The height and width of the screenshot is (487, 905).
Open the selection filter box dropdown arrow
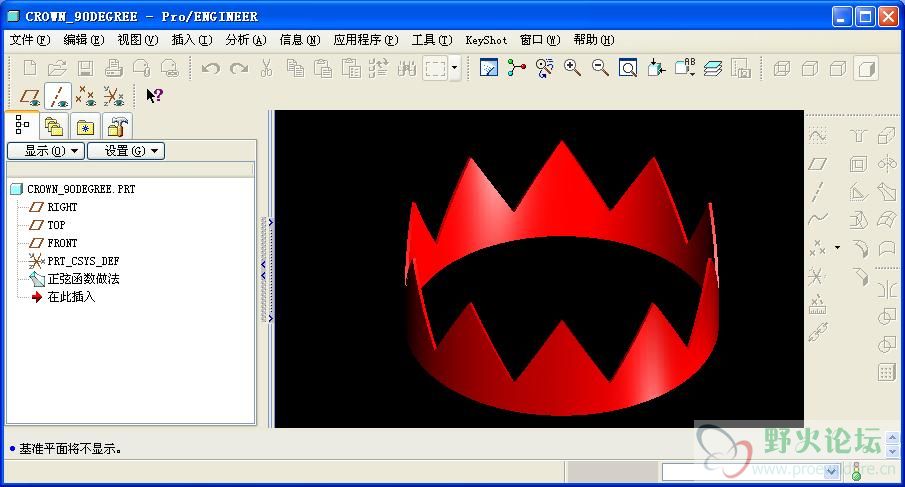tap(455, 68)
